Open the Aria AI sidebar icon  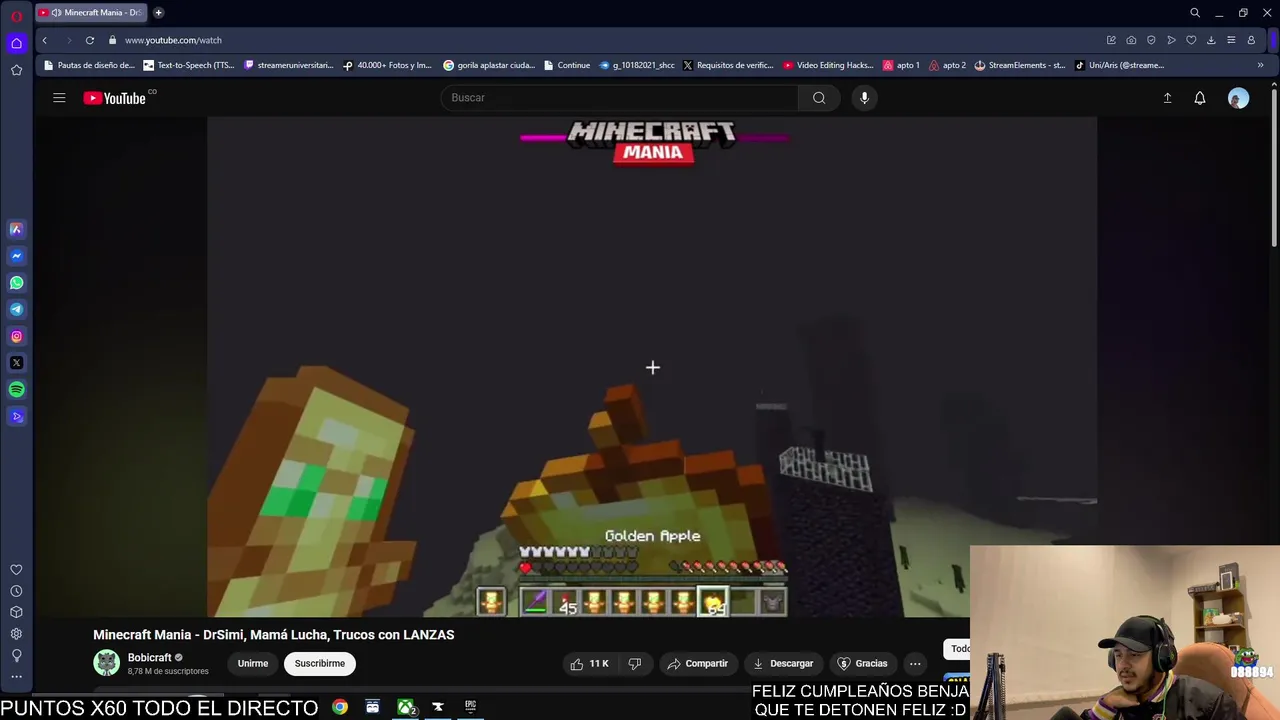tap(16, 229)
